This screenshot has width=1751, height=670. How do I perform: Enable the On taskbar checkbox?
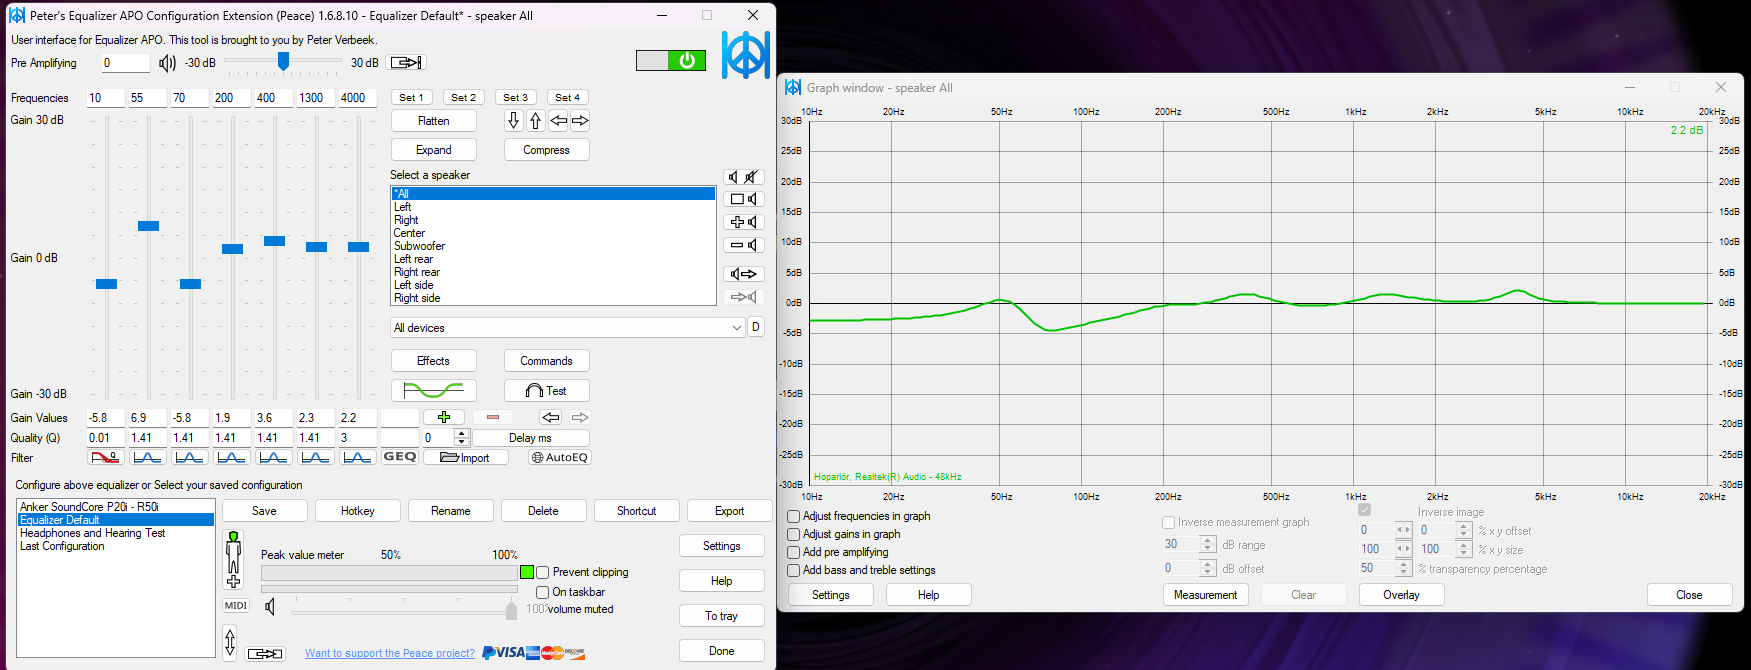coord(543,592)
